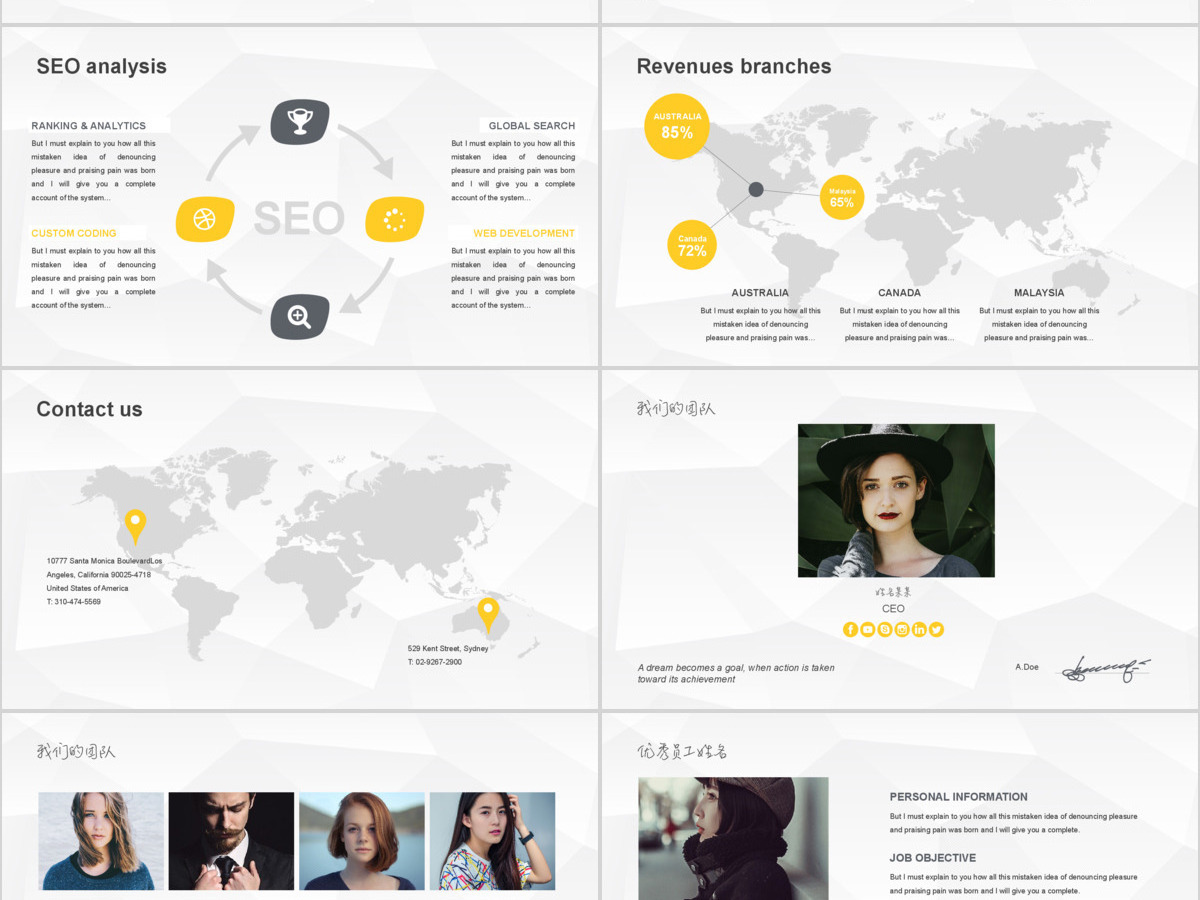Screen dimensions: 1200x900
Task: Click the 'United States of America' line
Action: (87, 588)
